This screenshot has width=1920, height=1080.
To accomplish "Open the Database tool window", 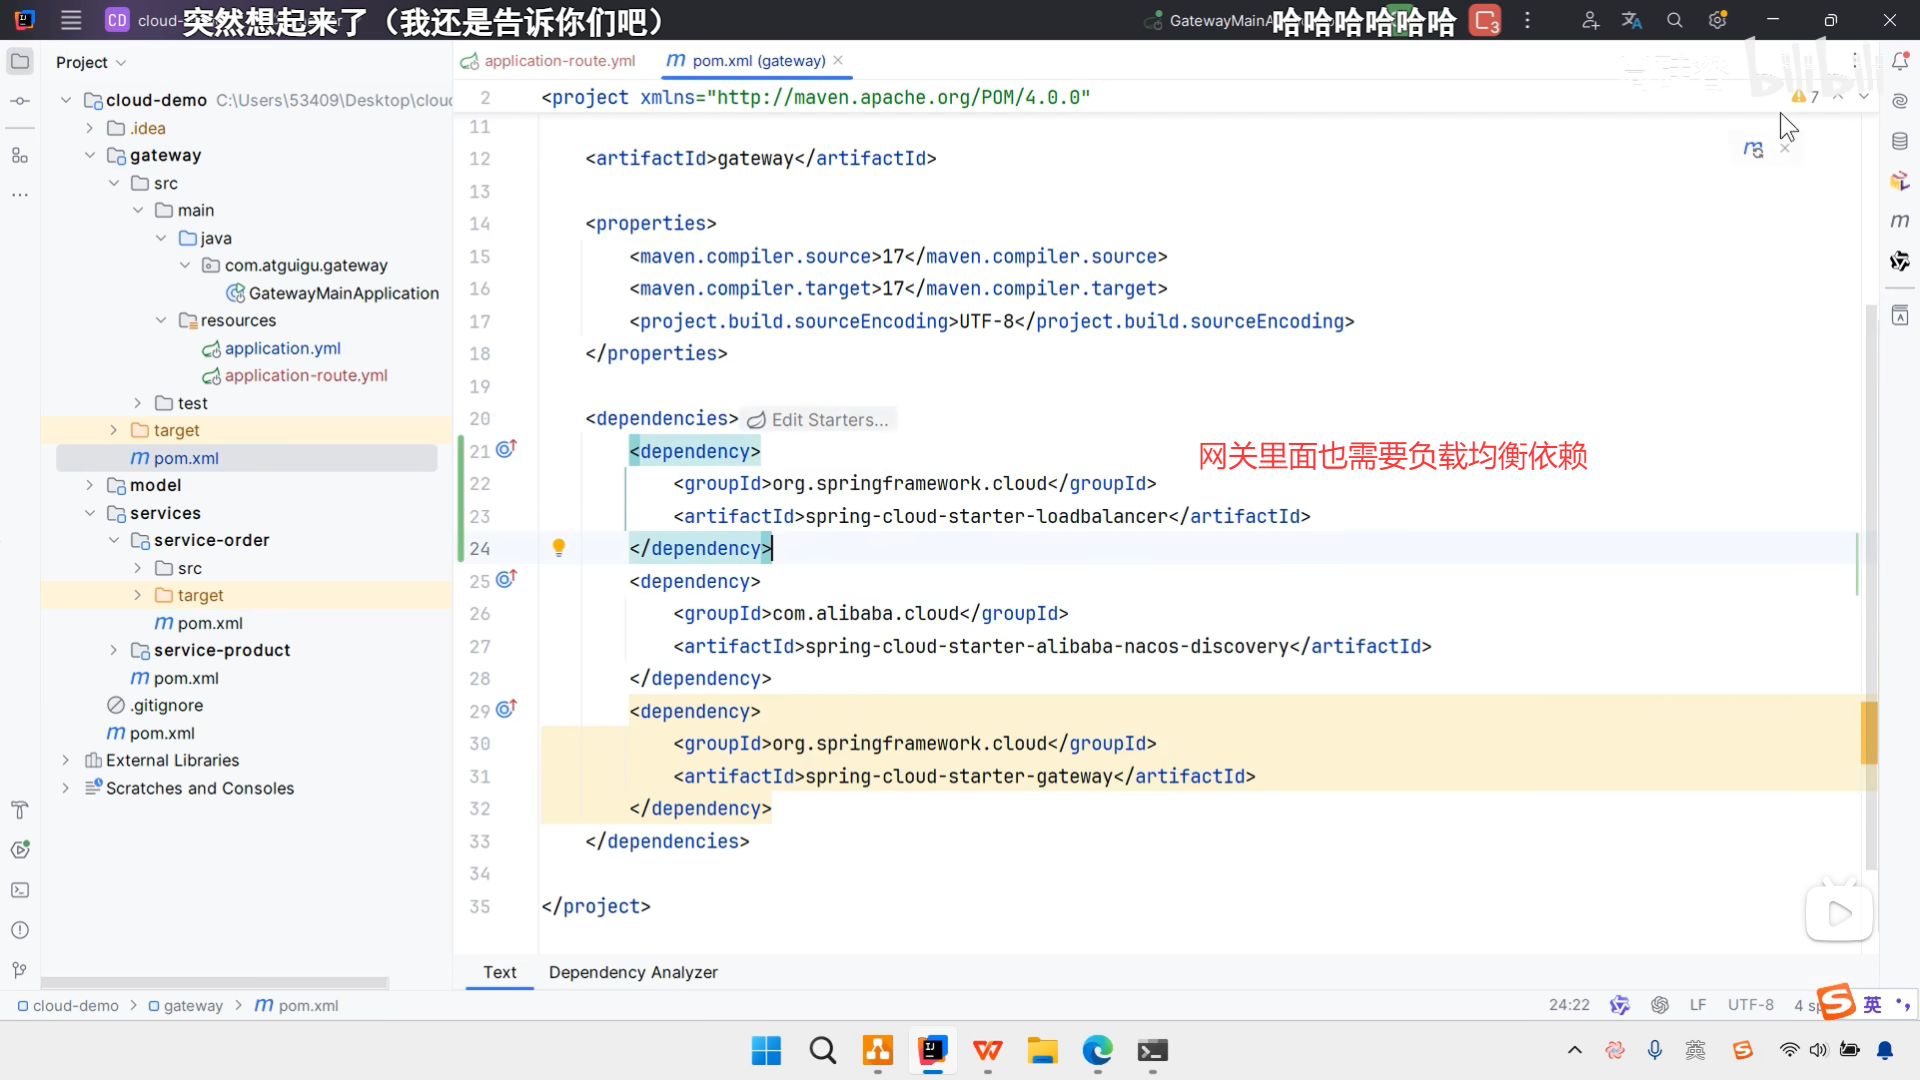I will (1900, 141).
